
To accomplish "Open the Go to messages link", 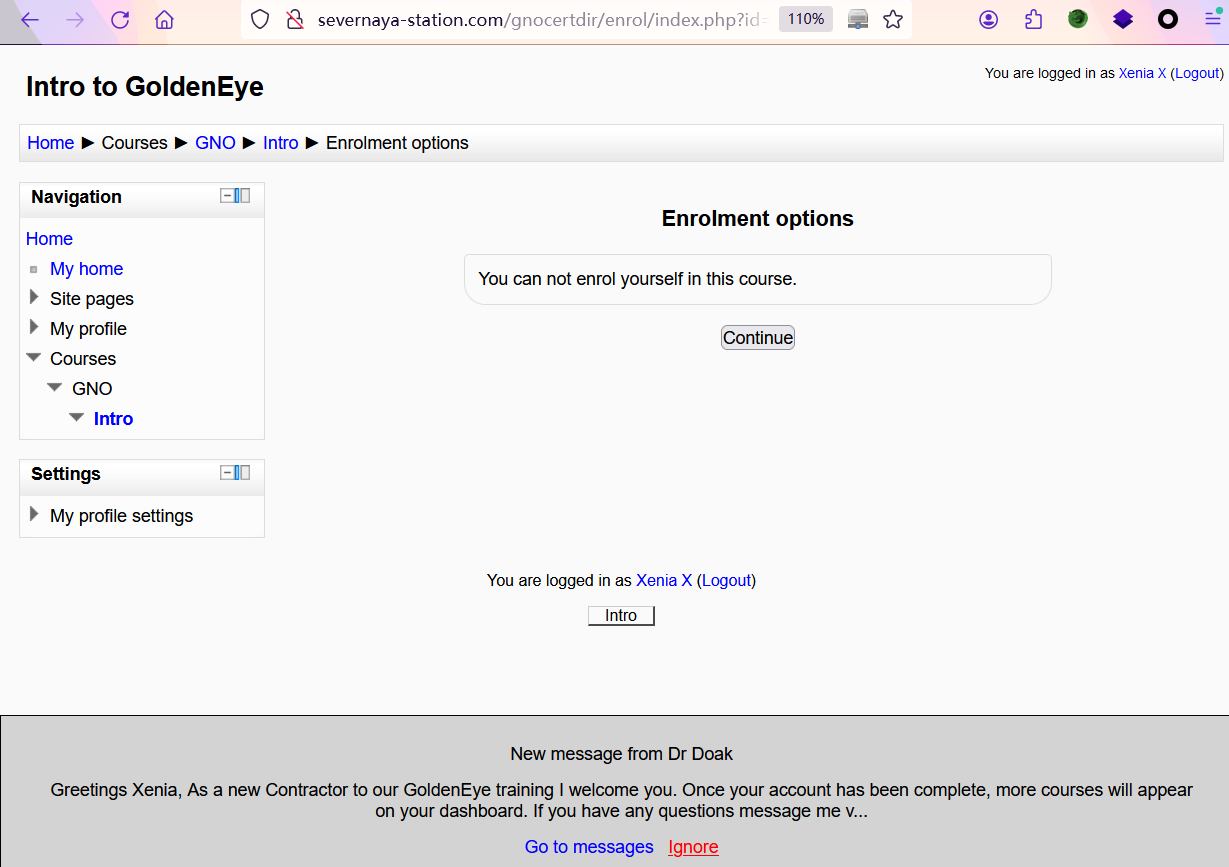I will click(x=589, y=847).
